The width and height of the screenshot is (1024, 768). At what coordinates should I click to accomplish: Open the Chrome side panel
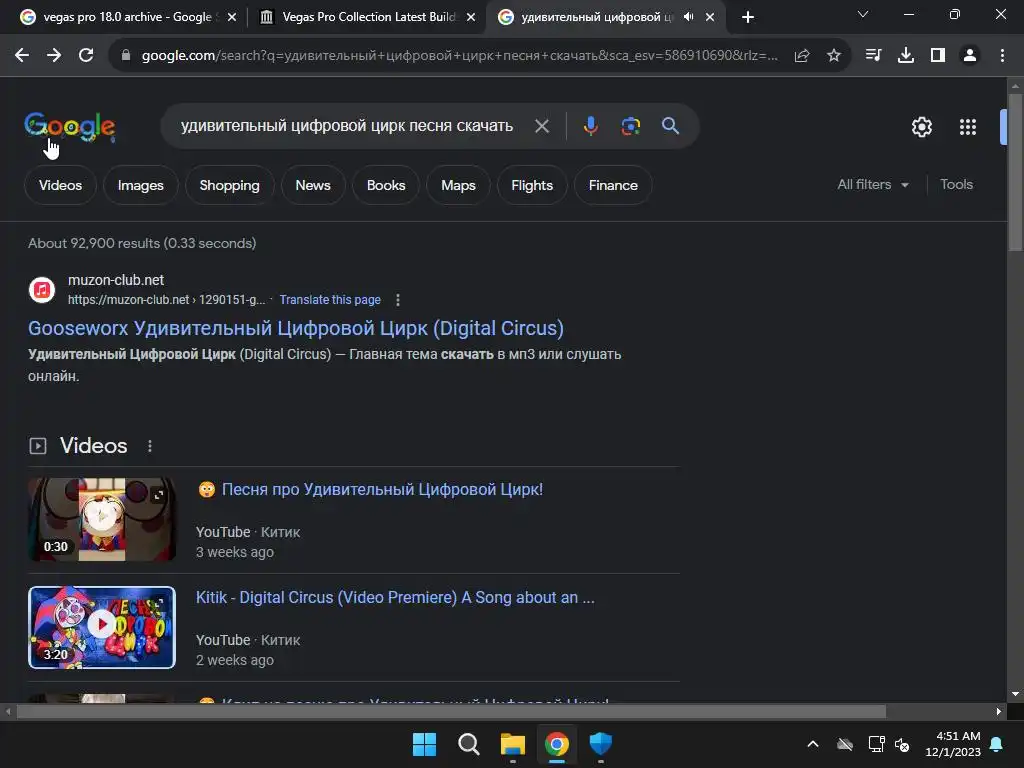point(938,56)
